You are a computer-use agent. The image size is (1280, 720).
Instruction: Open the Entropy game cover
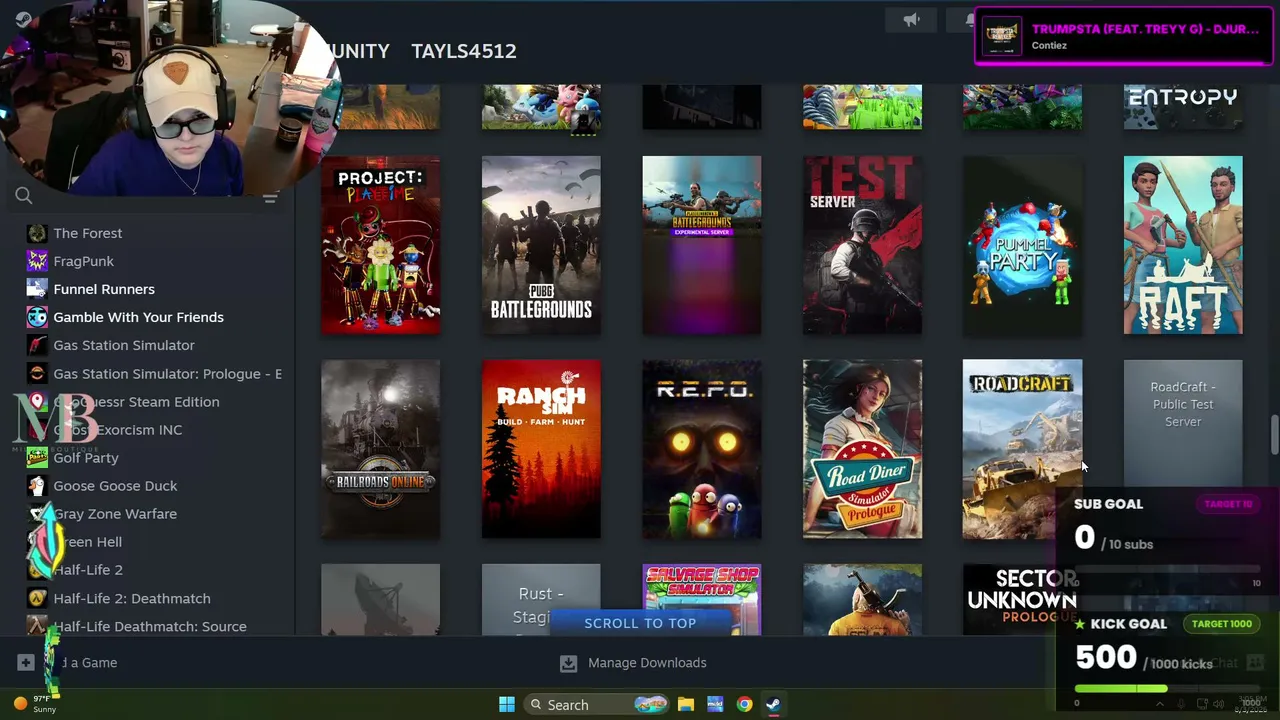[1183, 107]
